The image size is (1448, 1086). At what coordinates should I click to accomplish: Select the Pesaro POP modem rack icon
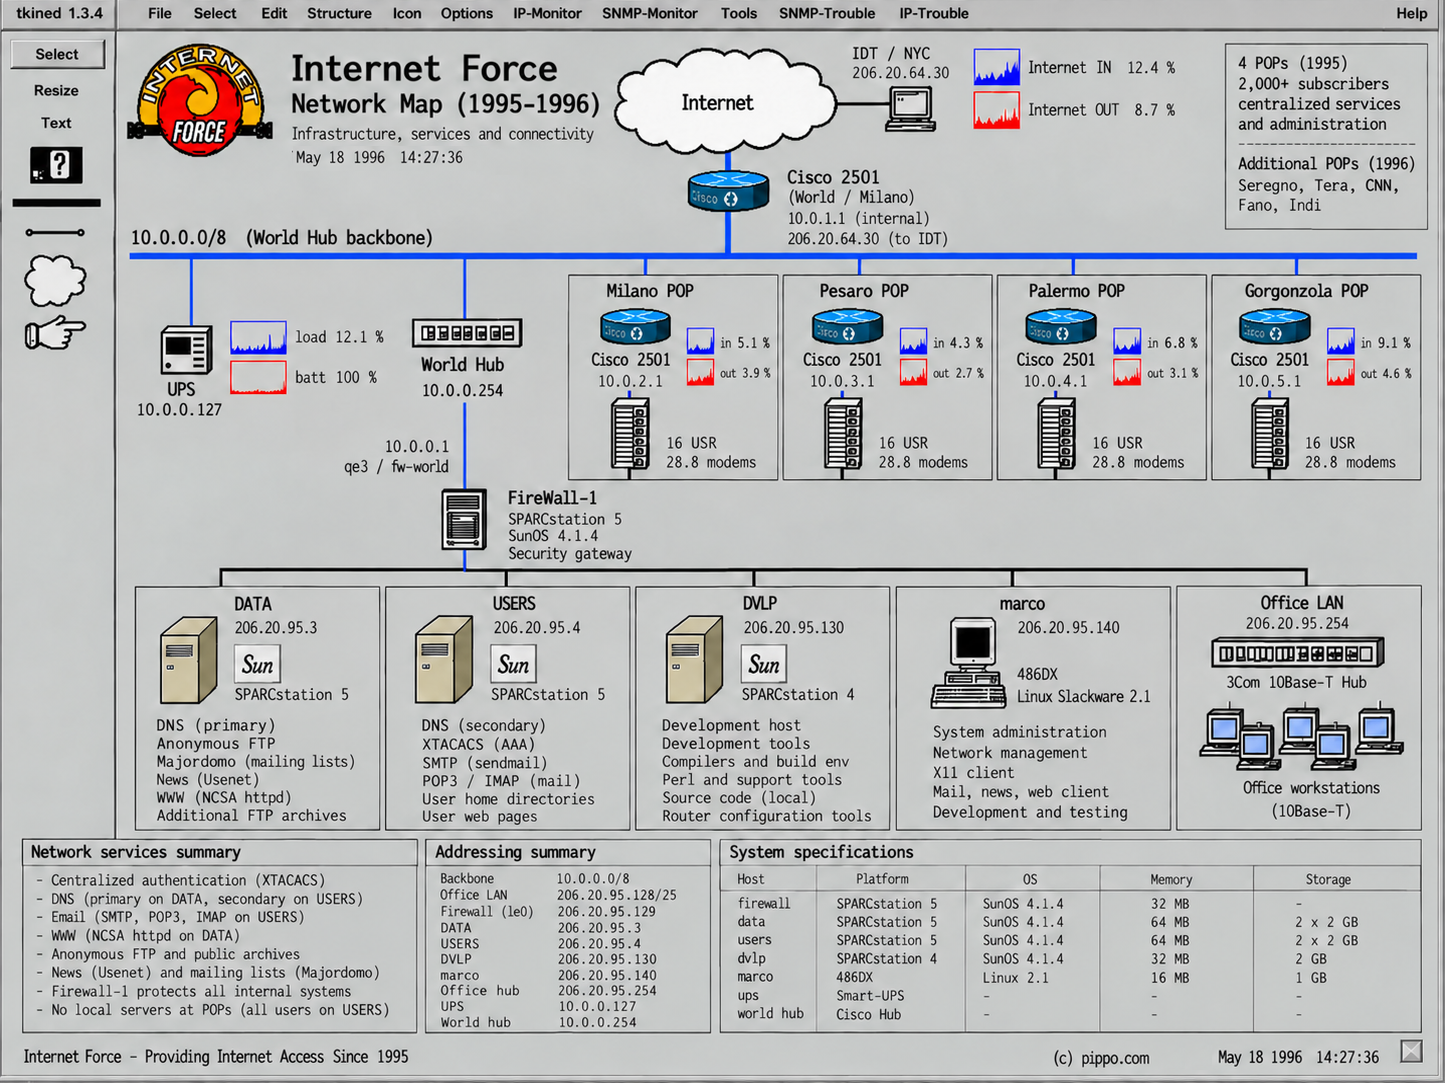[x=843, y=434]
